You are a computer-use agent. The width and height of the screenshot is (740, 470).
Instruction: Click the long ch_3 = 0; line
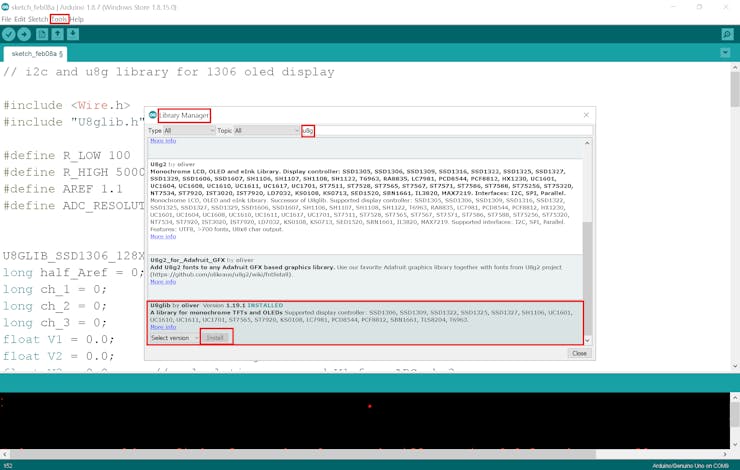(x=55, y=323)
